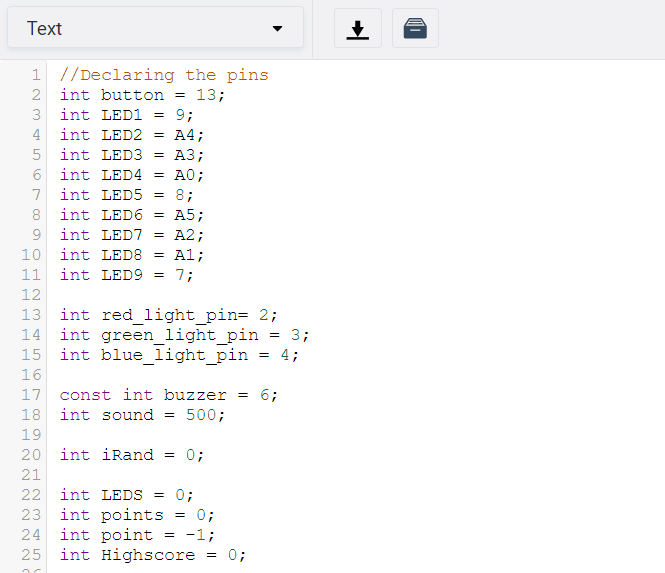The height and width of the screenshot is (573, 665).
Task: Click the line 'int LED9 = 7;'
Action: (x=126, y=275)
